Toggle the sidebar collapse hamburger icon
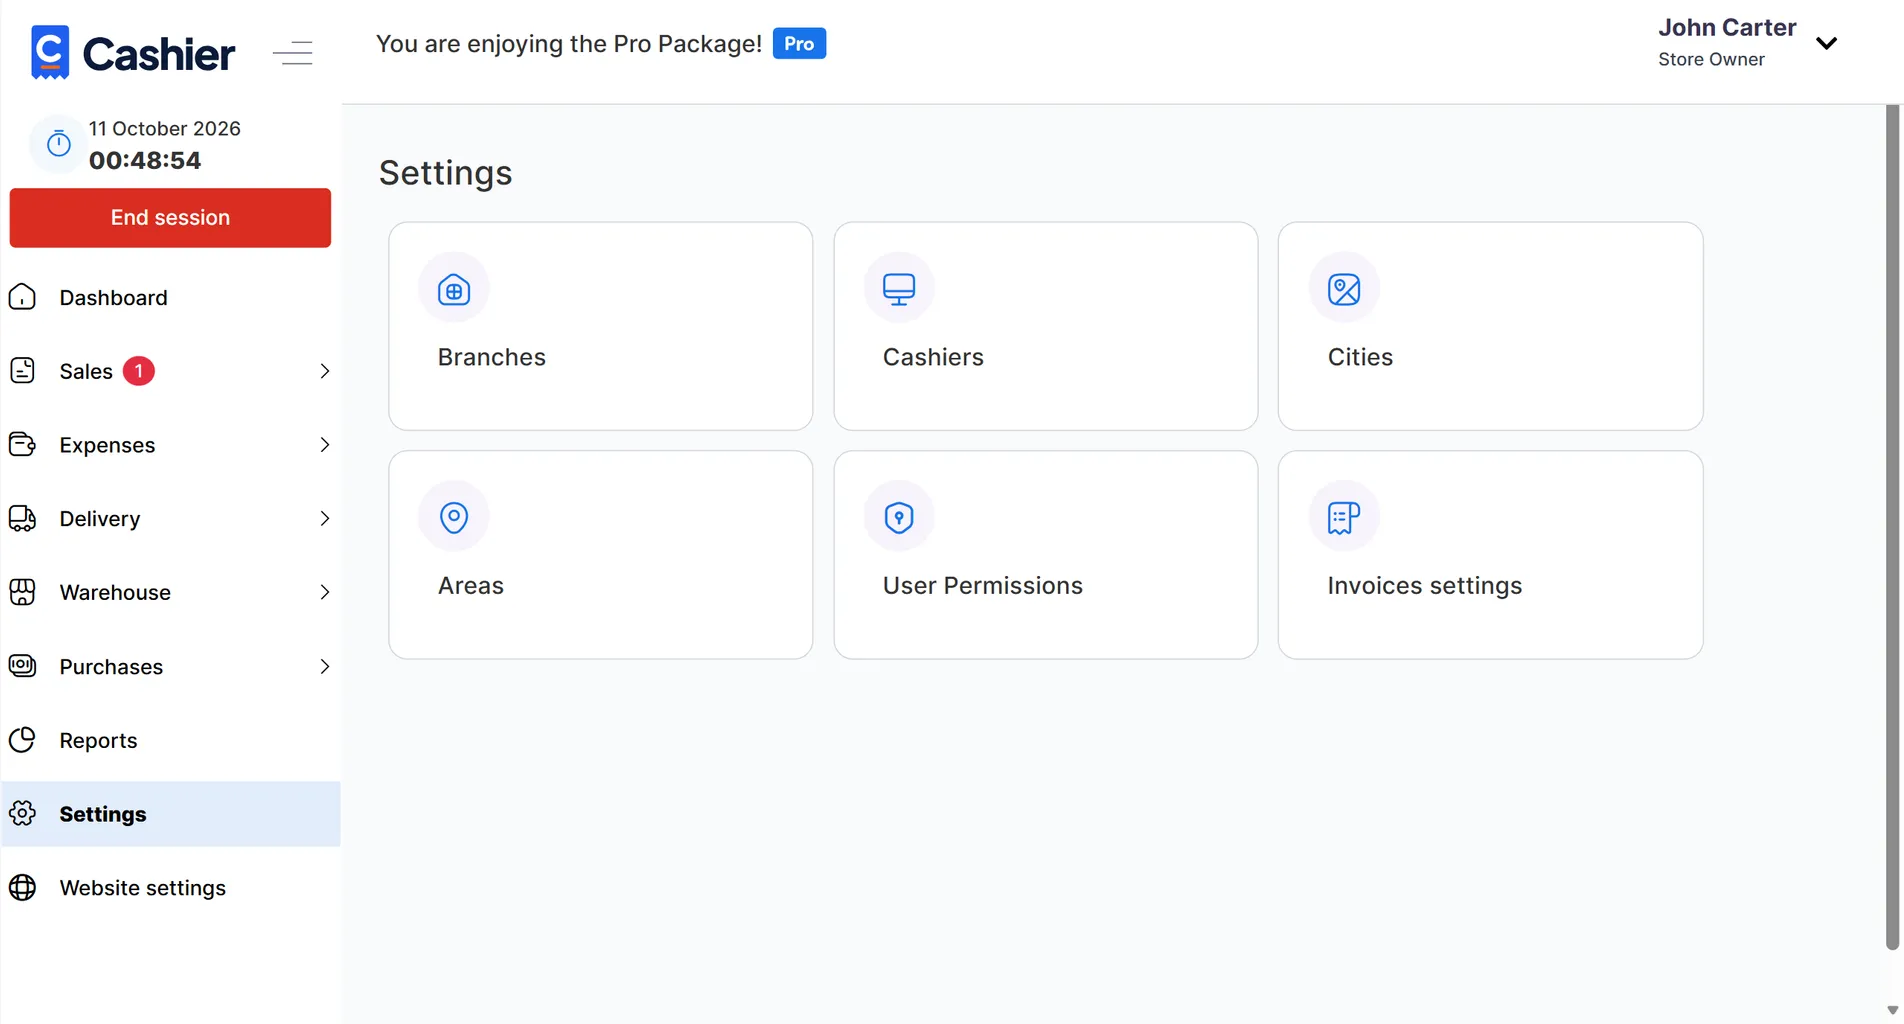Viewport: 1904px width, 1024px height. pos(293,53)
